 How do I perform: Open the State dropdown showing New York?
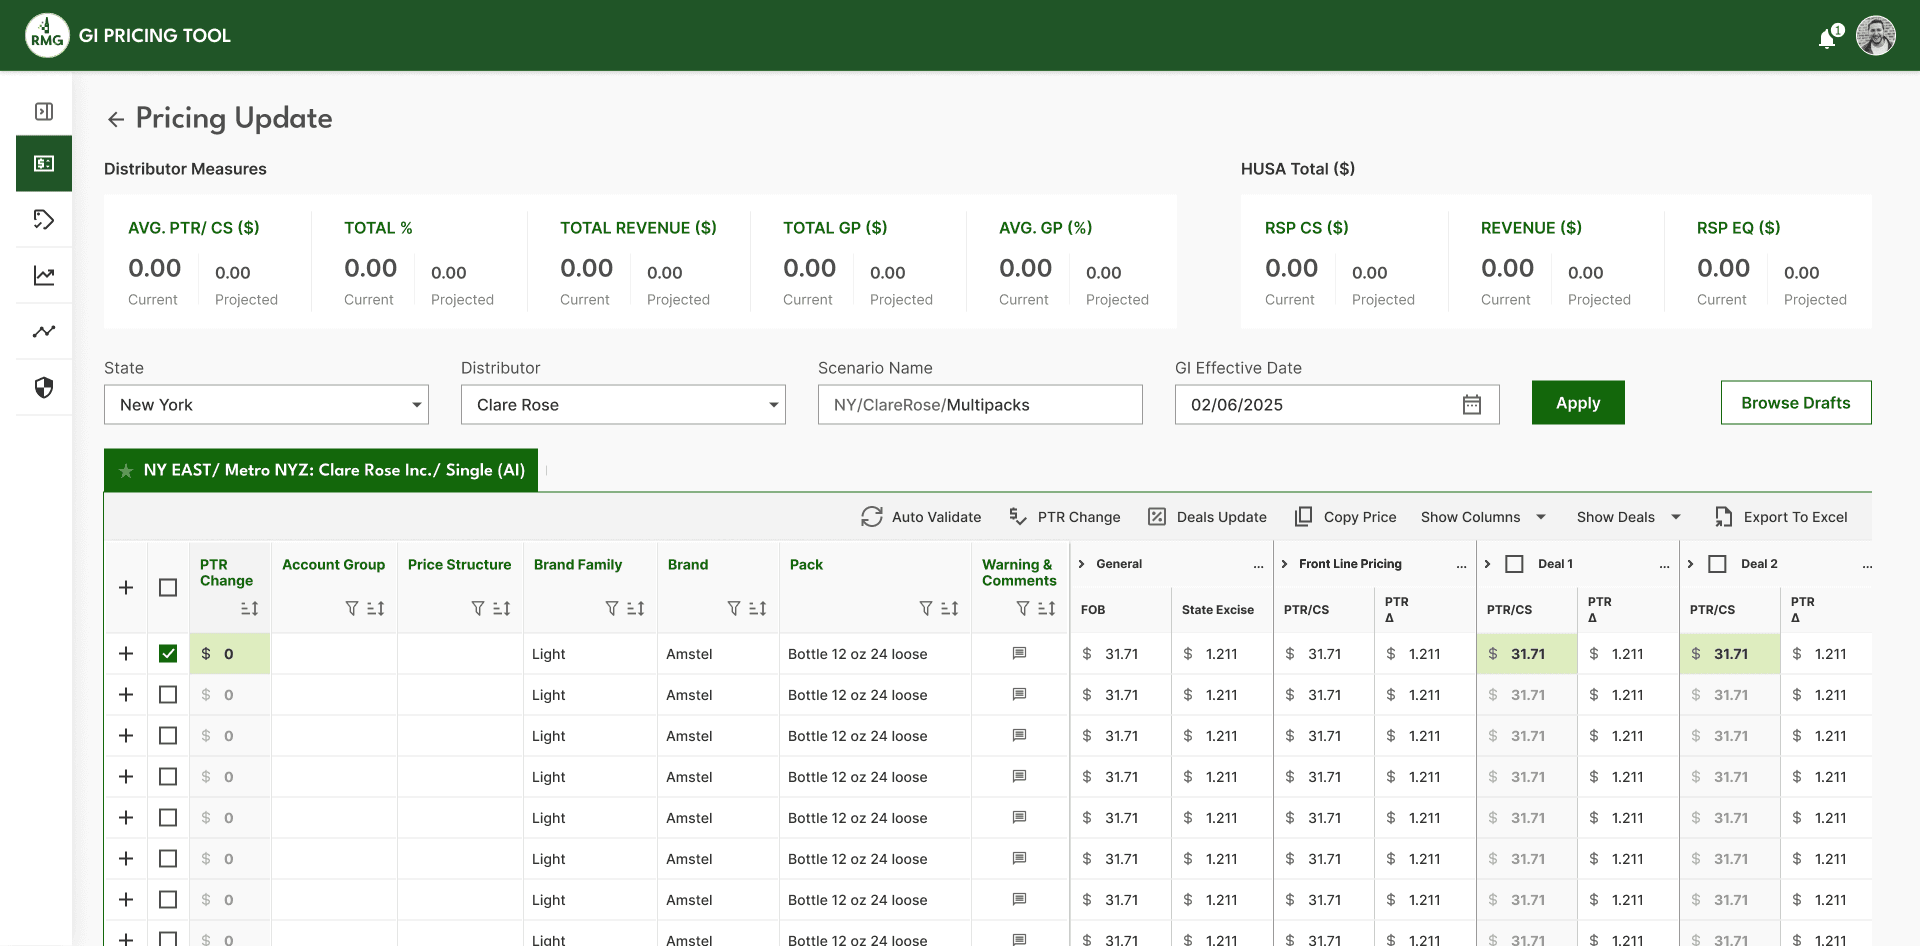[266, 405]
